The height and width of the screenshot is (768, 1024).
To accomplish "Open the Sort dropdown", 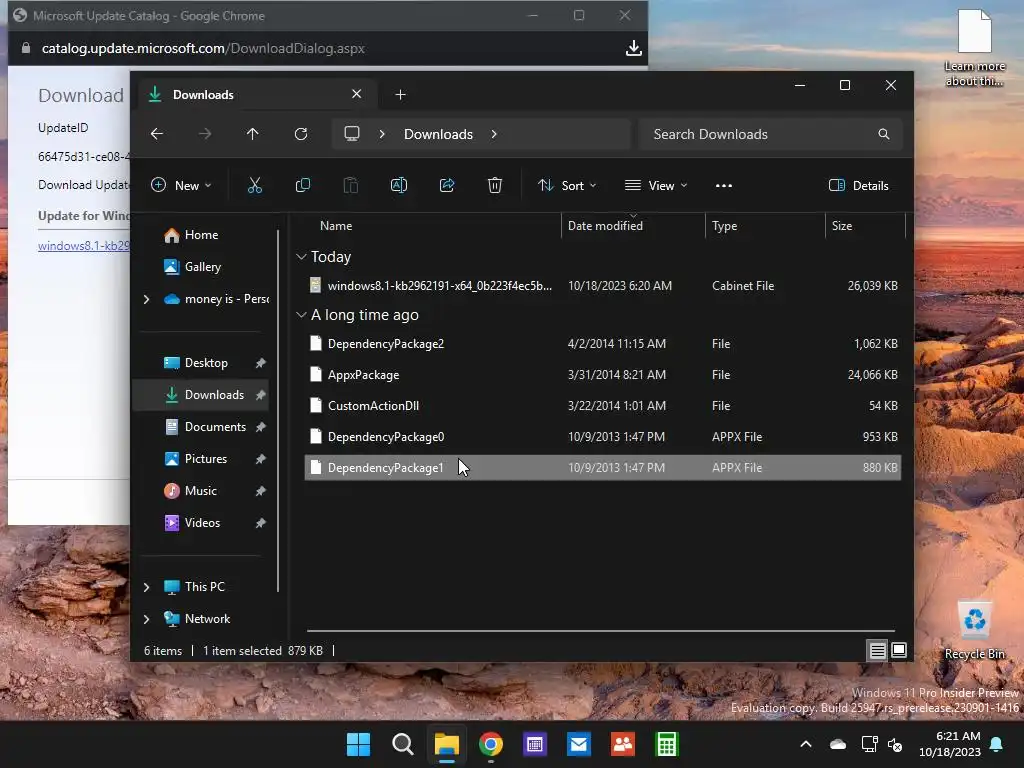I will tap(567, 185).
